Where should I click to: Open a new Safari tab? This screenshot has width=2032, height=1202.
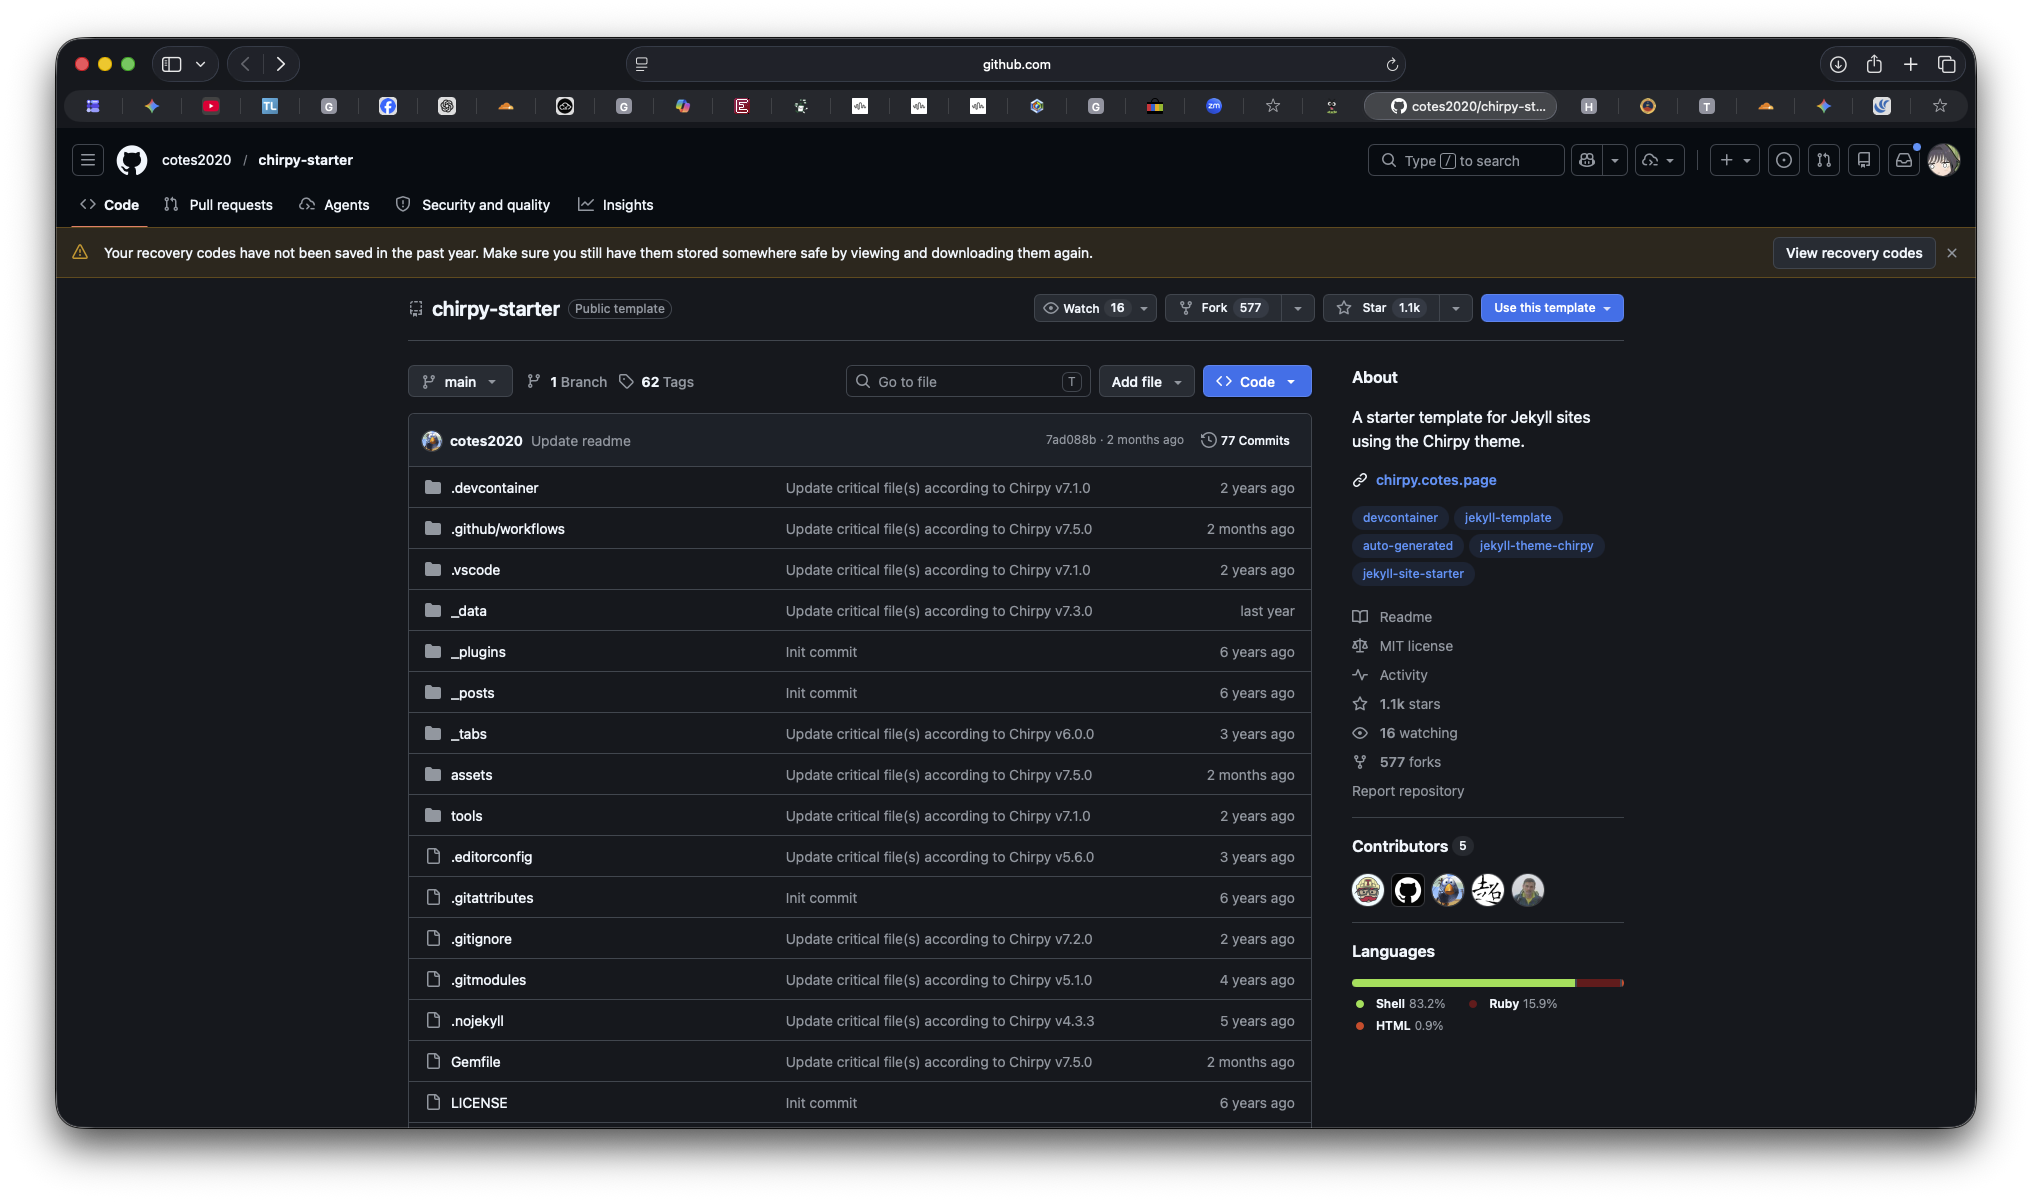point(1910,64)
